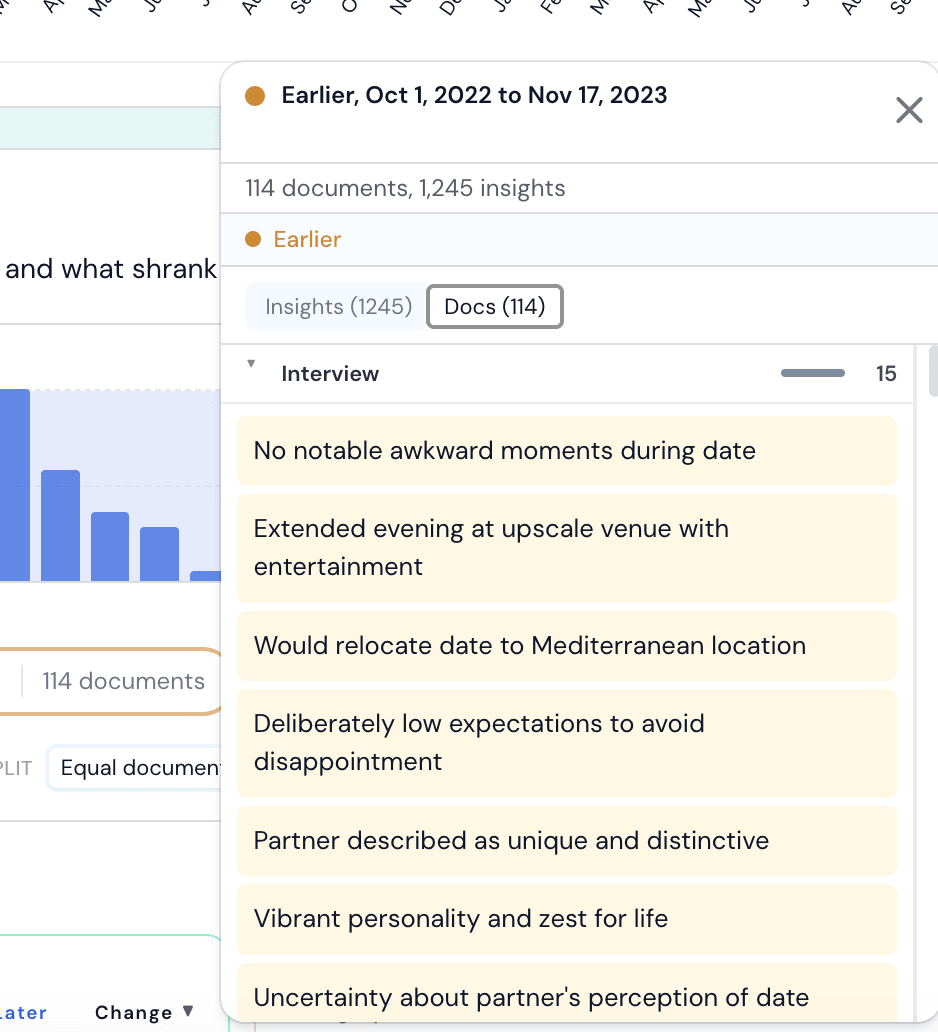Select 'Would relocate date to Mediterranean location'
Screen dimensions: 938x1032
[567, 646]
